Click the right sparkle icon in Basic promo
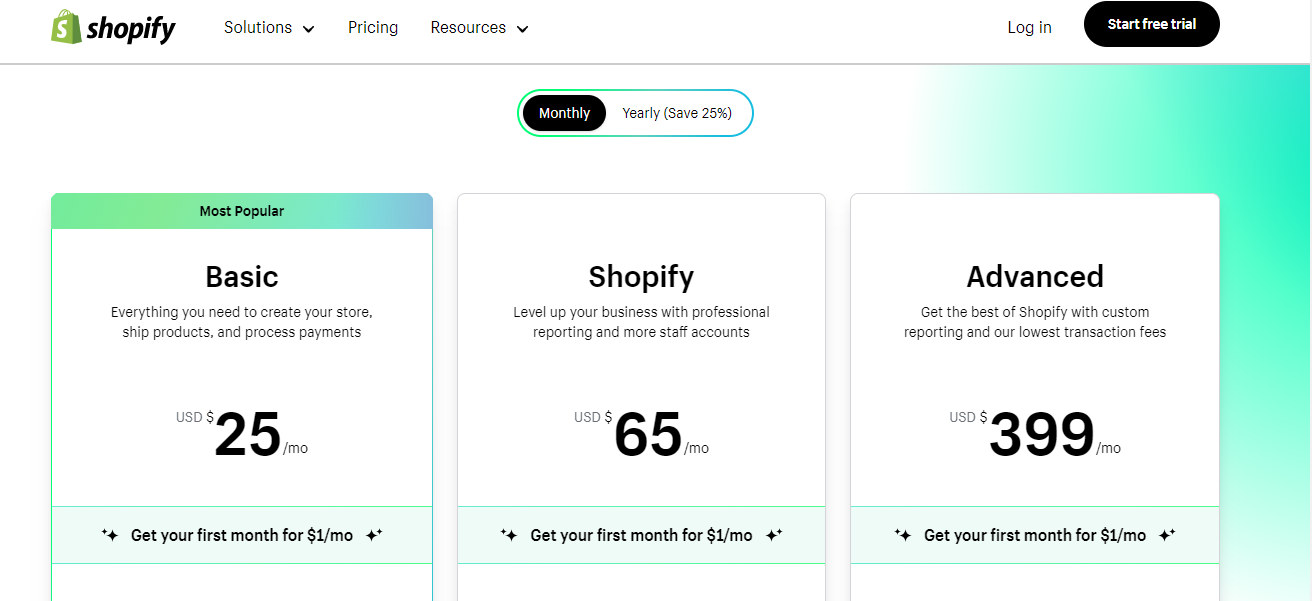1312x601 pixels. click(374, 535)
